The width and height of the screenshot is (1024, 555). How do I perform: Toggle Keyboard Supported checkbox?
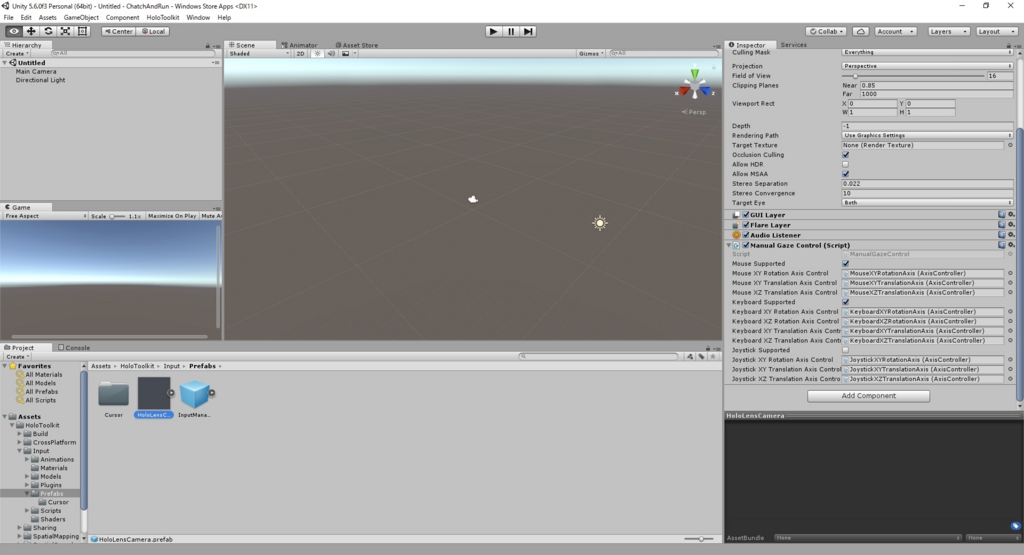(846, 302)
